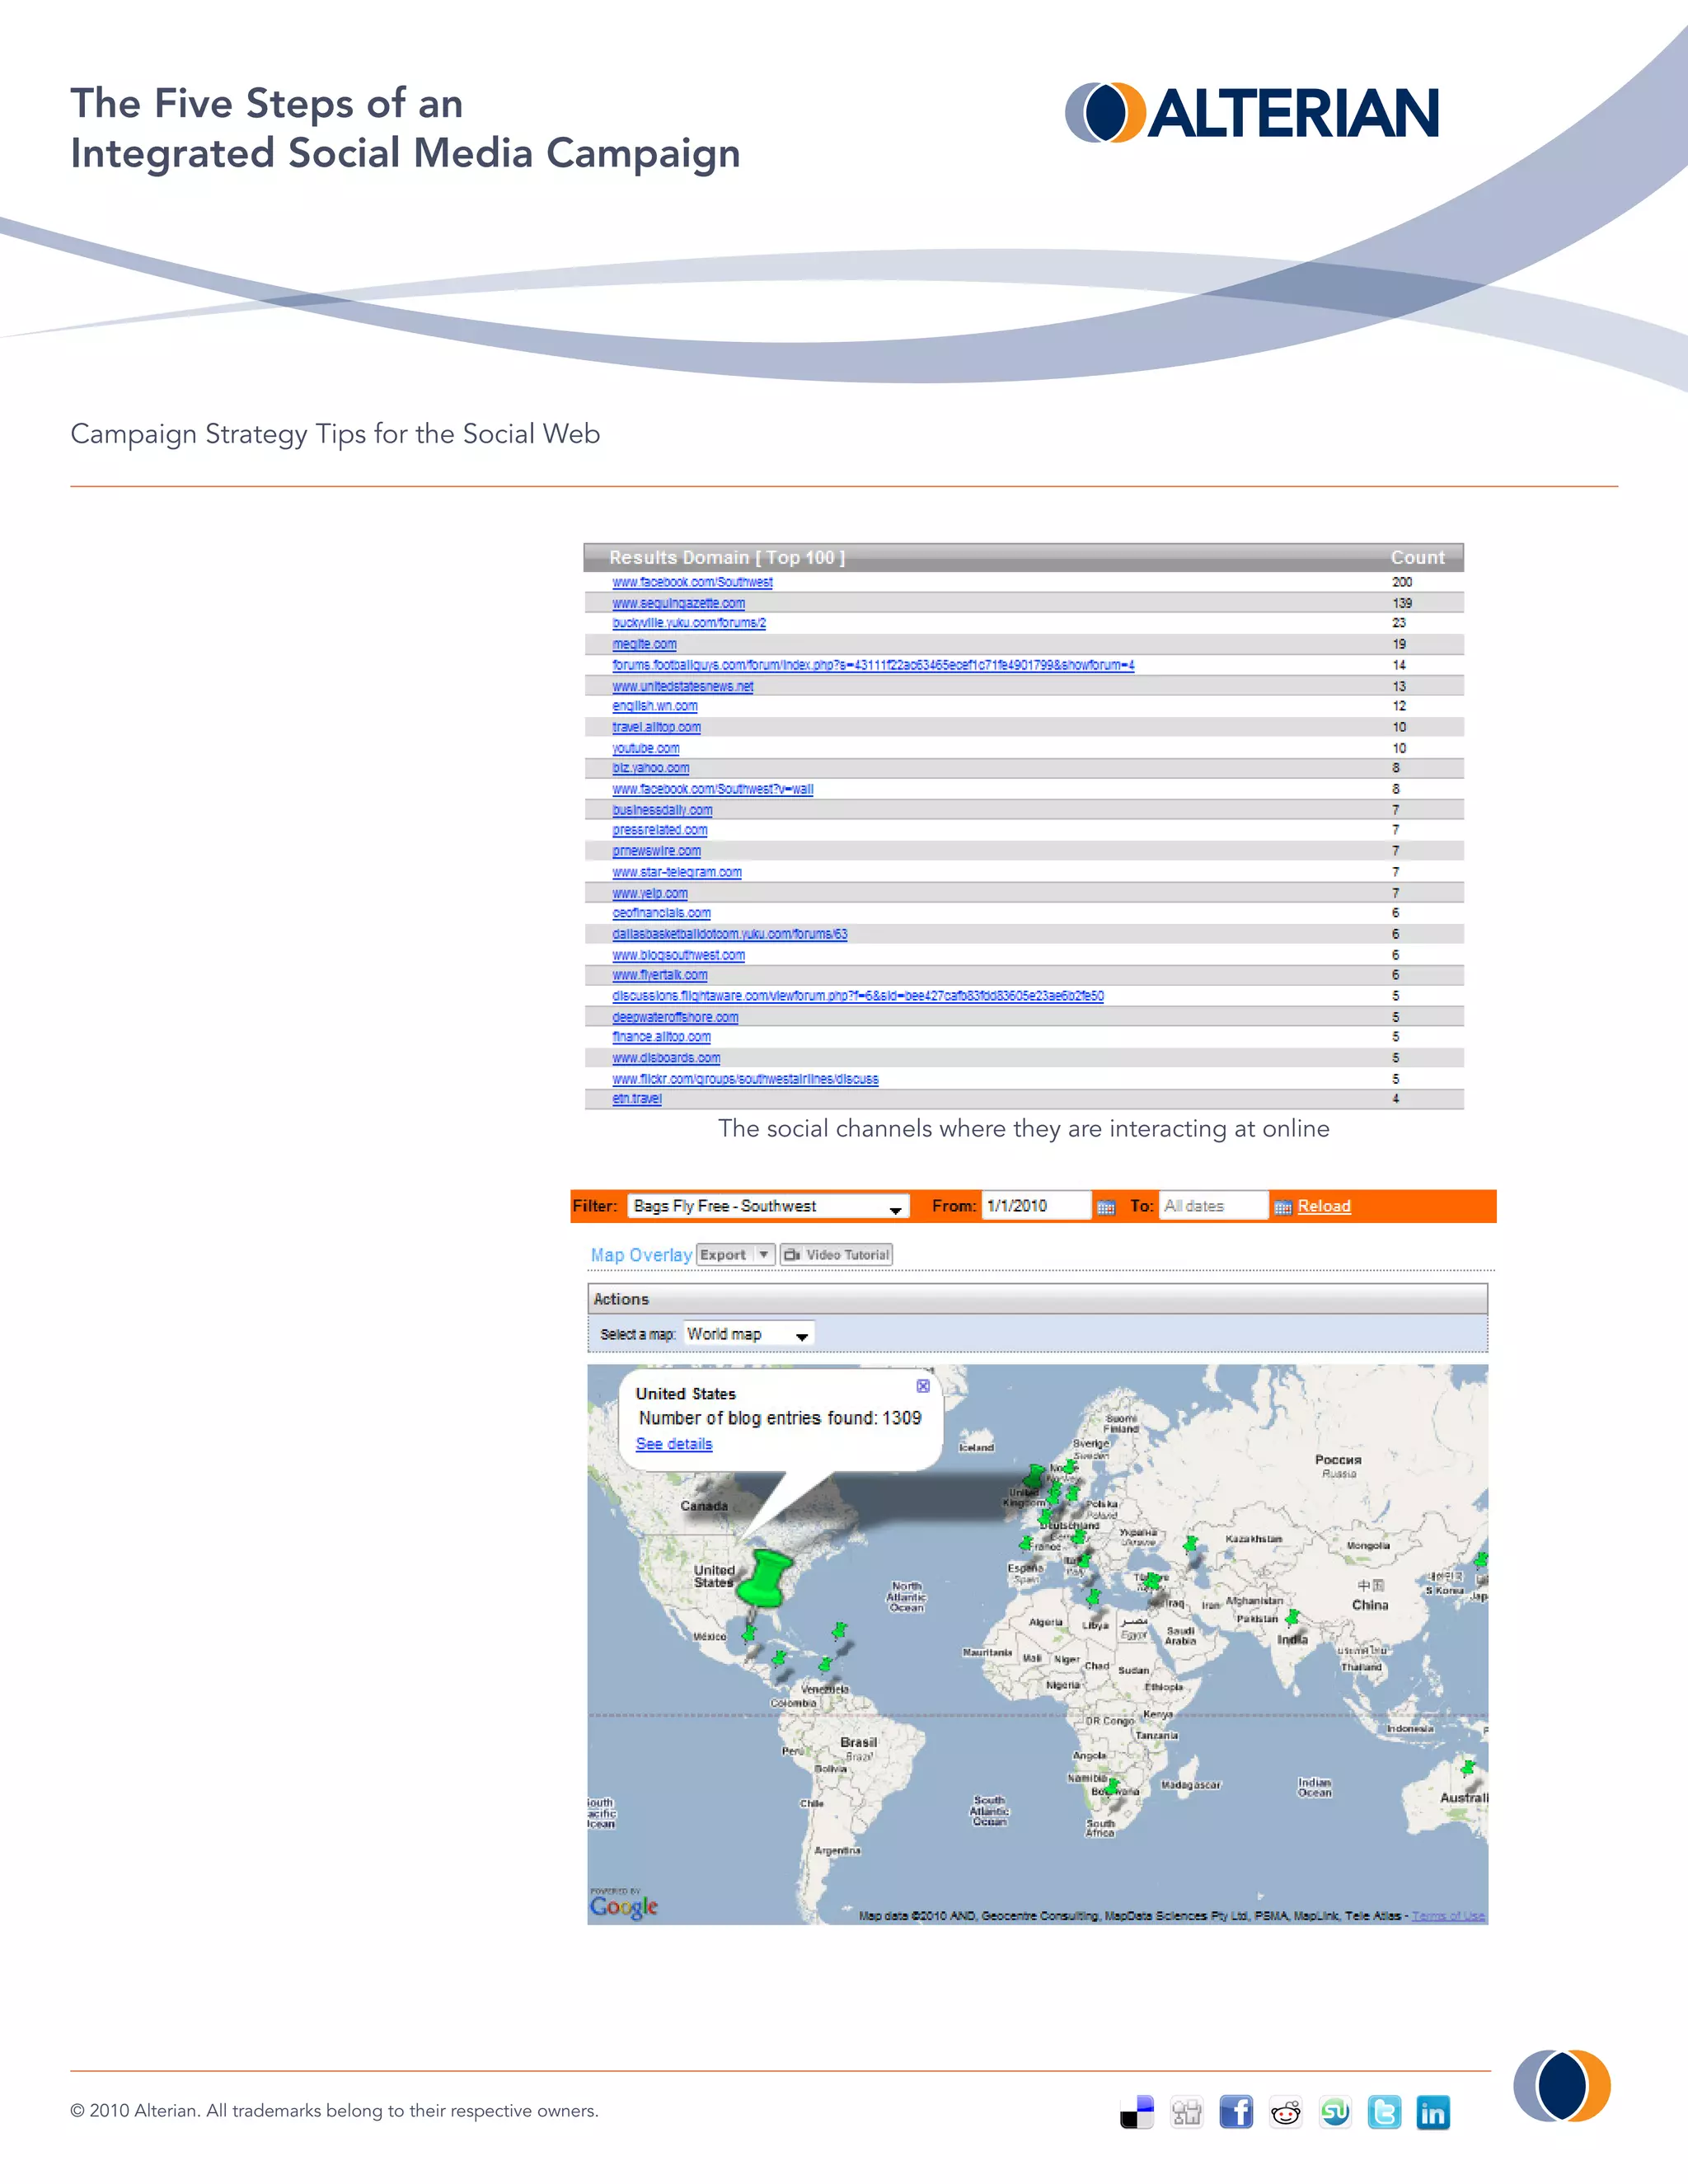The width and height of the screenshot is (1688, 2184).
Task: Open www.facebook.com/Southwest domain link
Action: point(692,582)
